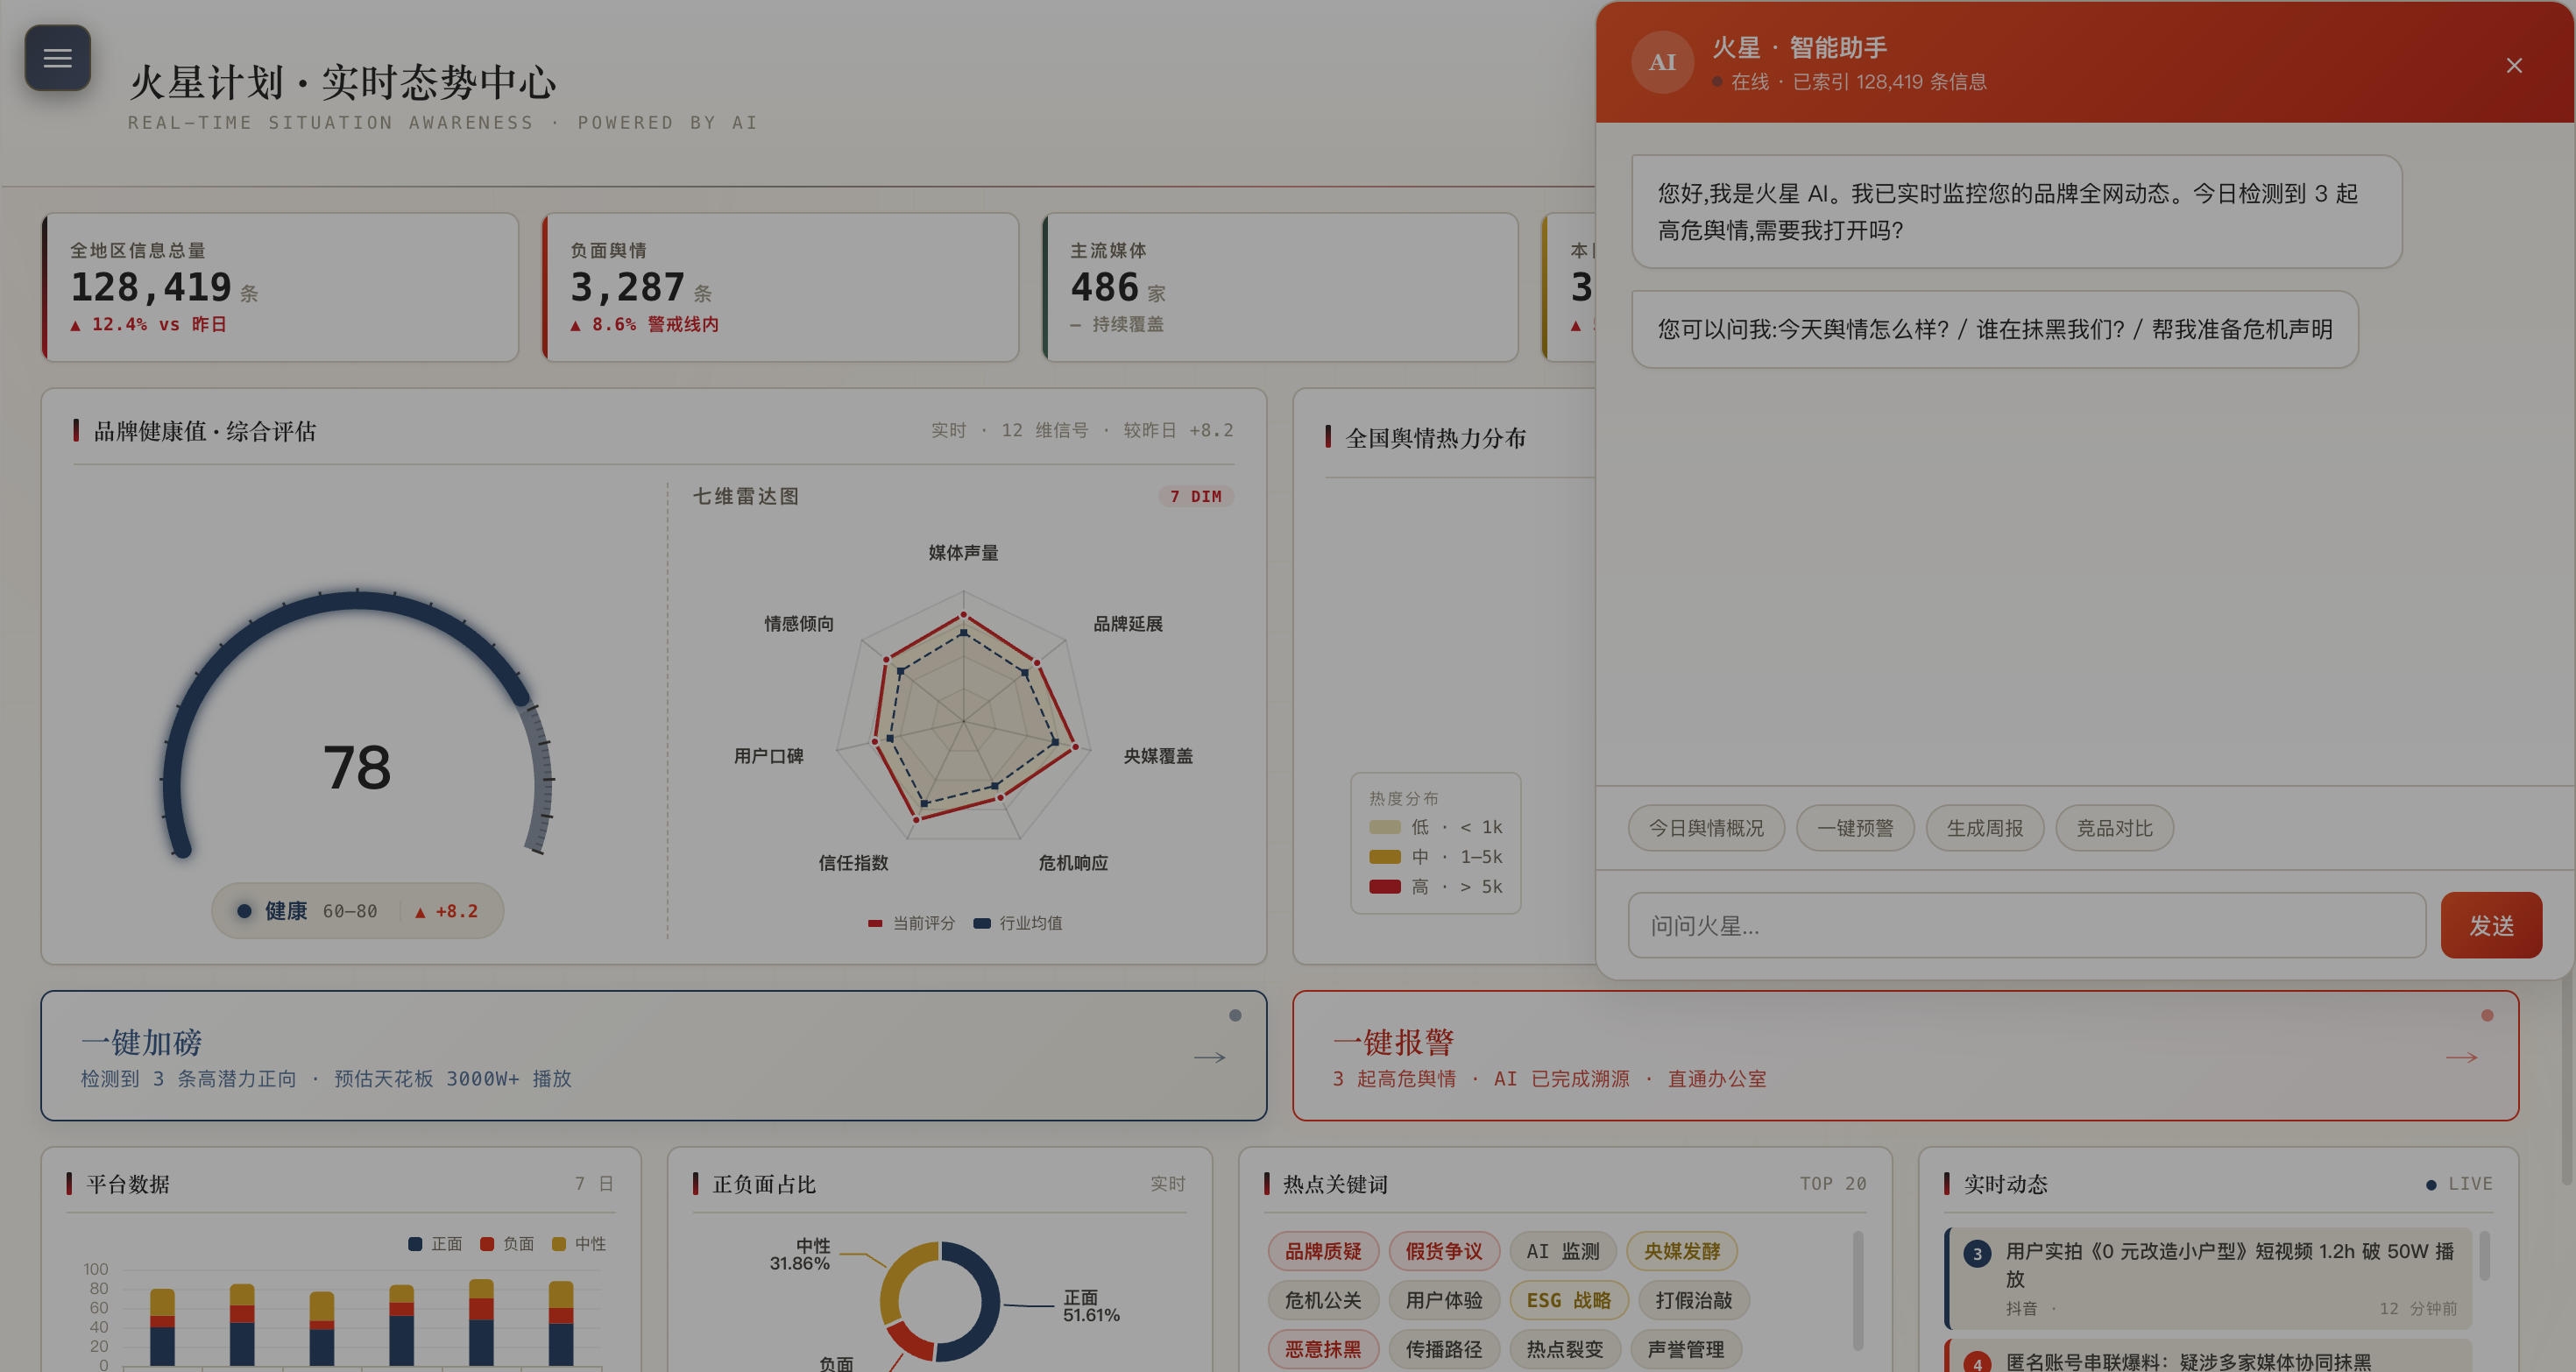Click the AI 监测 keyword tag
The image size is (2576, 1372).
[x=1563, y=1251]
